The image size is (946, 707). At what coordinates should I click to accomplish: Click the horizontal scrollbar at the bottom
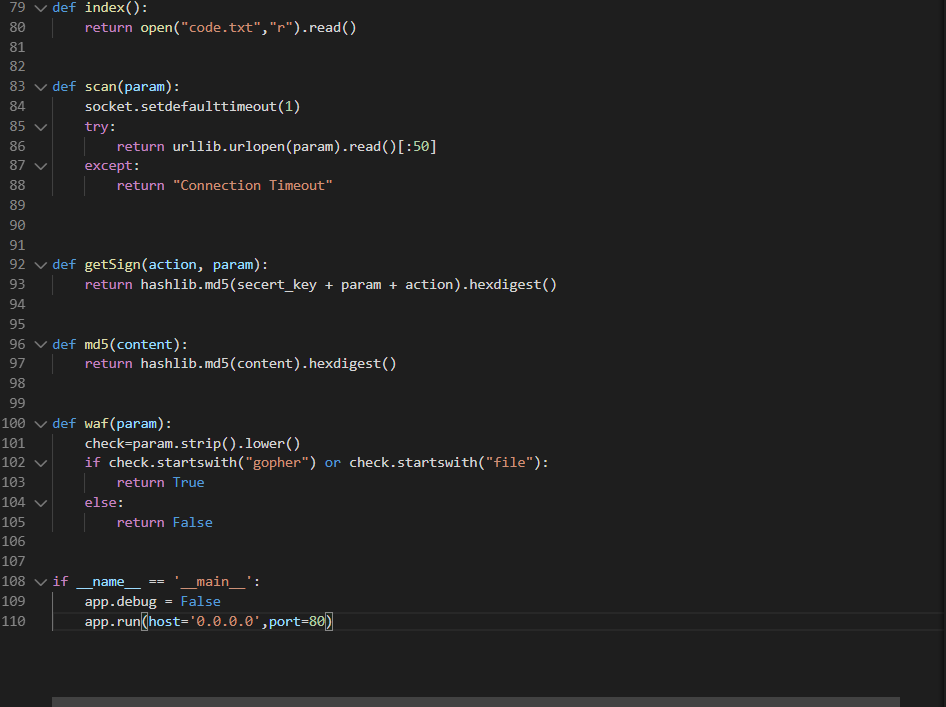coord(475,702)
